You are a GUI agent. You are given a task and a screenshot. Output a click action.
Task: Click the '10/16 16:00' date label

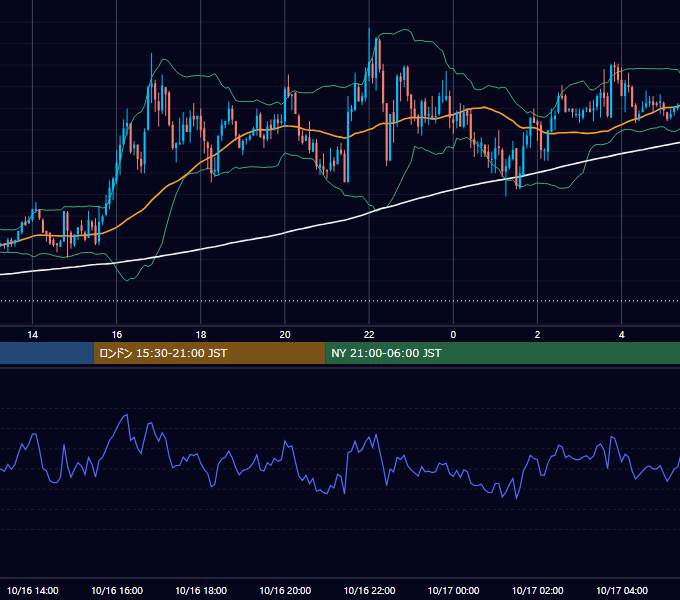point(117,590)
